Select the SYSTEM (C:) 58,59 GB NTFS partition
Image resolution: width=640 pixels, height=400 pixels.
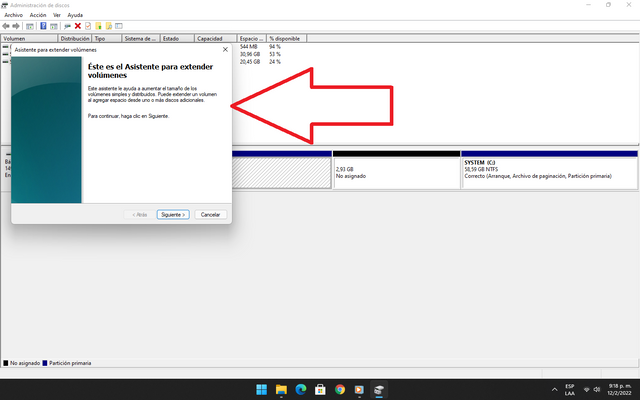549,170
